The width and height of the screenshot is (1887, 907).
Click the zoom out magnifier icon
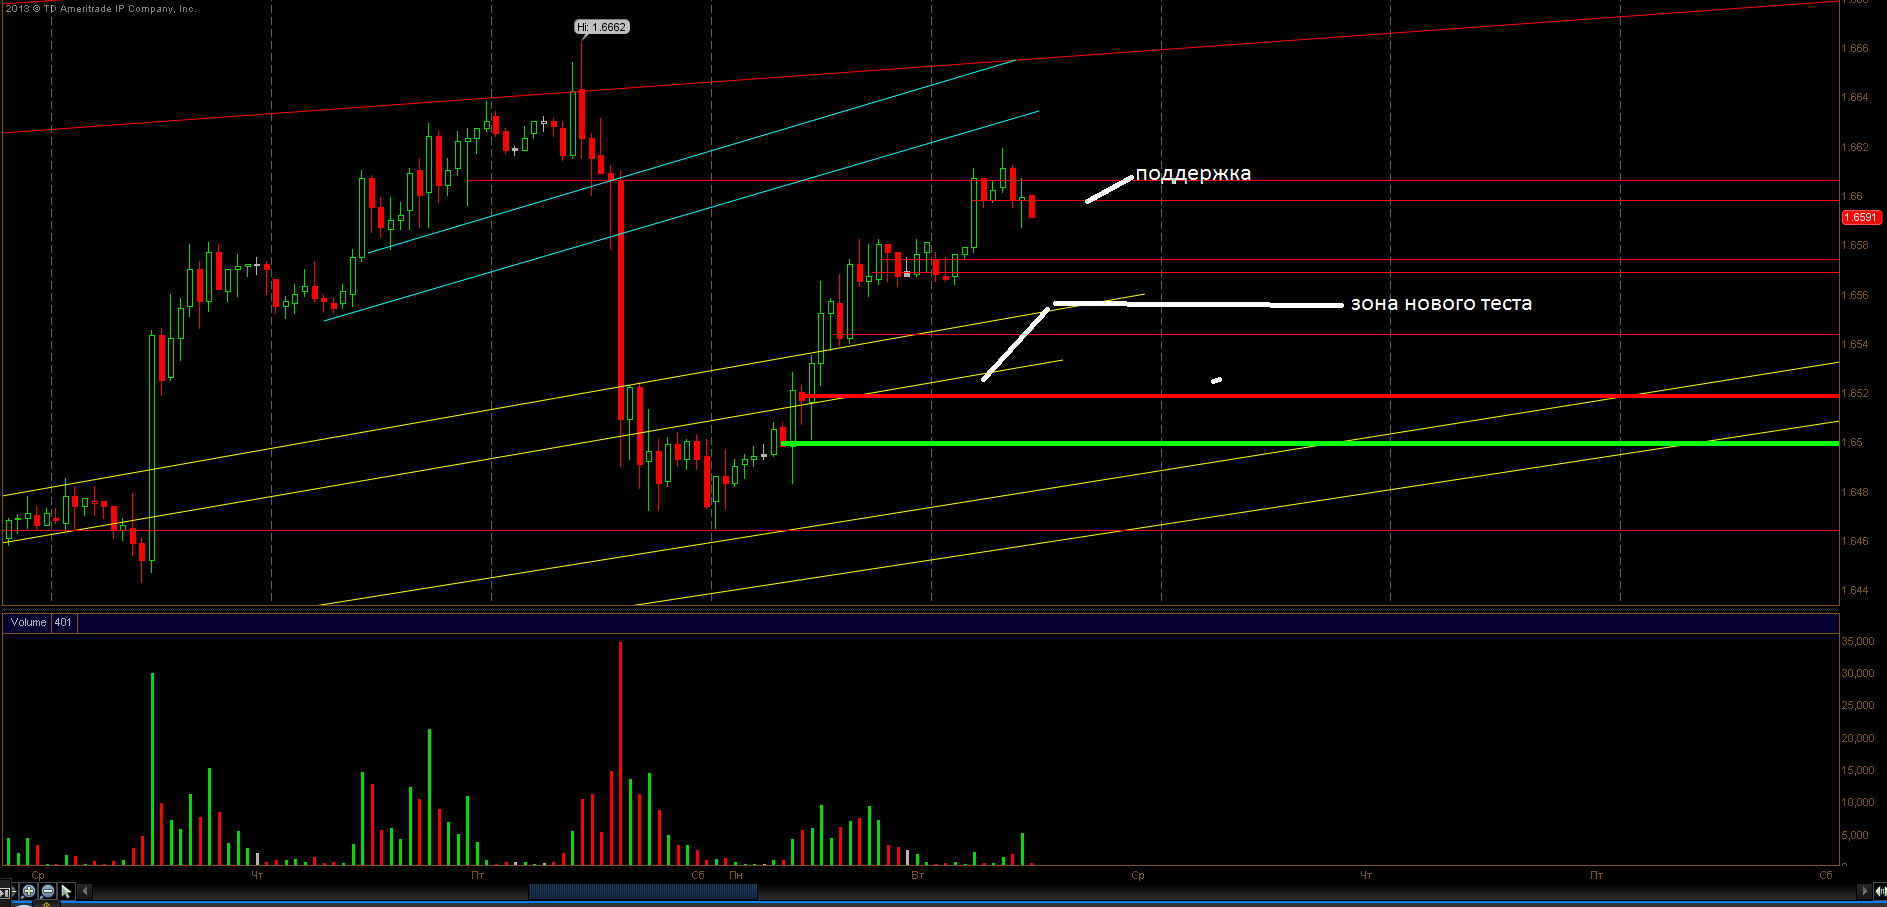48,891
